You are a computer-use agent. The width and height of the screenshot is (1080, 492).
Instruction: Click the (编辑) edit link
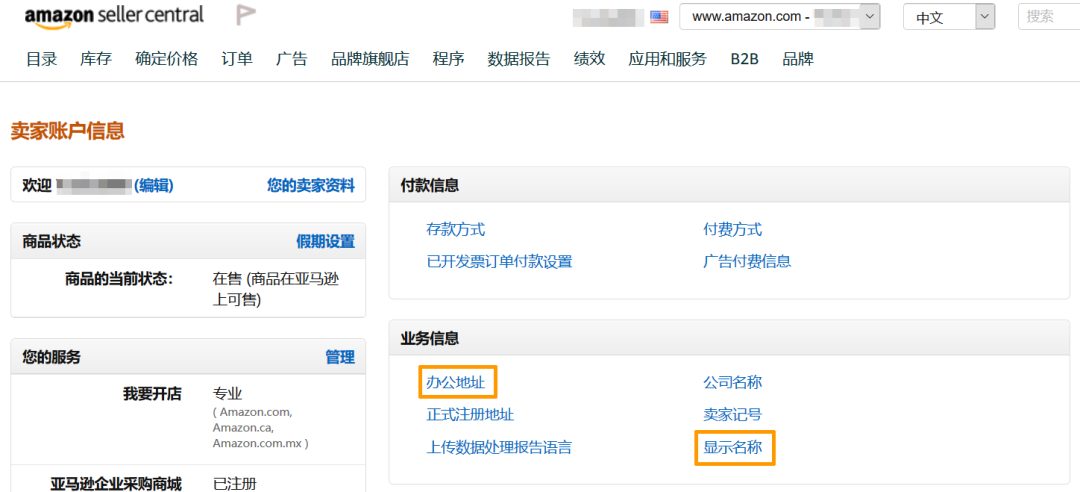(154, 185)
